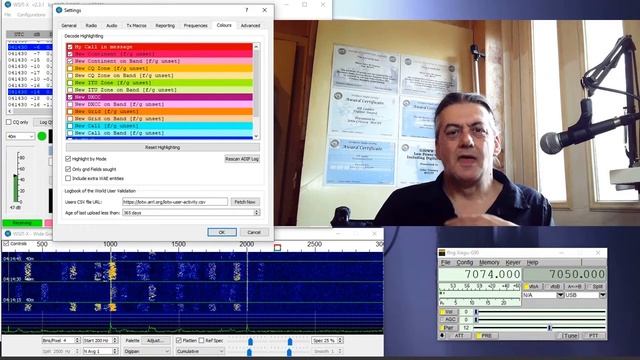Open the Reporting tab

point(165,26)
